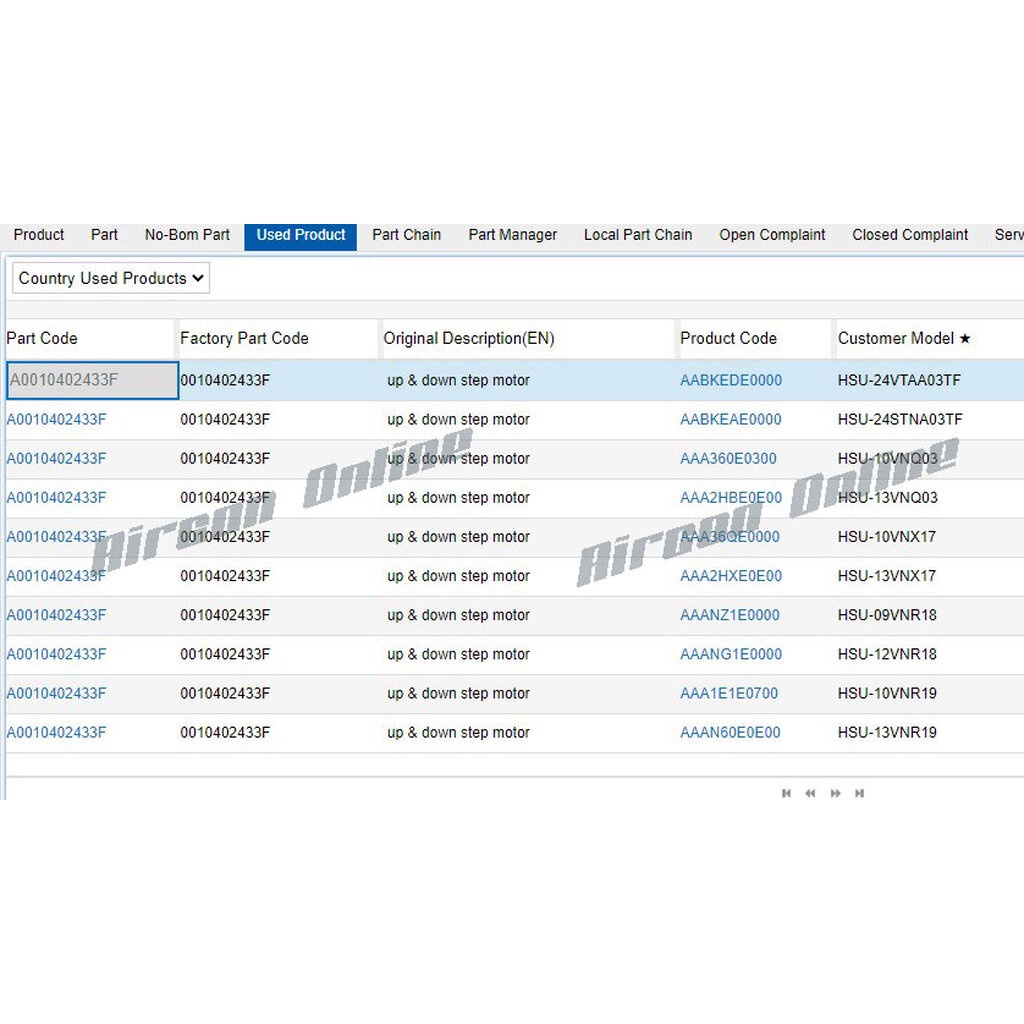Select customer model HSU-13VNX17
Image resolution: width=1024 pixels, height=1024 pixels.
click(887, 576)
